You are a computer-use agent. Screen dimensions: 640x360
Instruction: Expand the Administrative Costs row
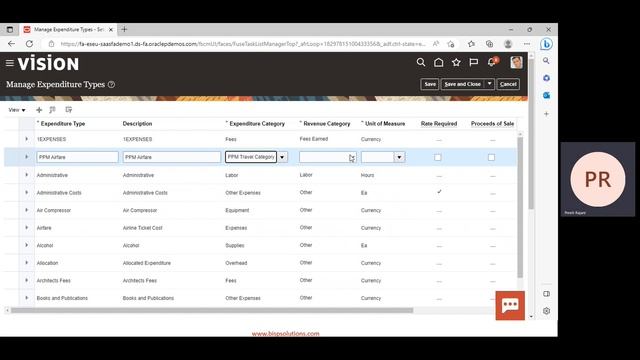coord(27,193)
